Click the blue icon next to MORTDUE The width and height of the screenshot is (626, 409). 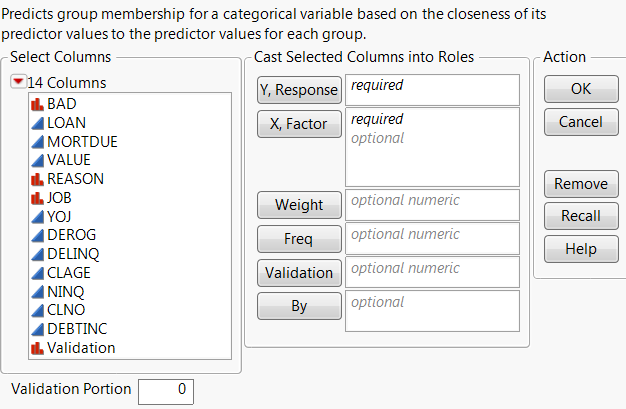[x=38, y=141]
